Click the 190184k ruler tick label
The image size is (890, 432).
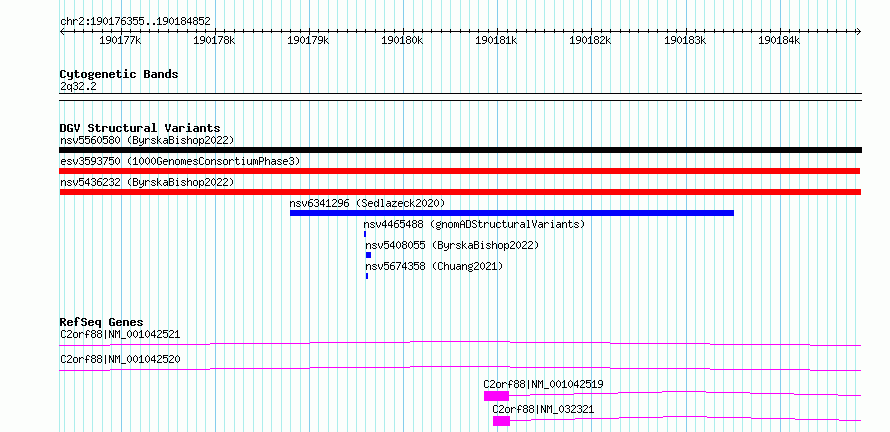tap(779, 40)
